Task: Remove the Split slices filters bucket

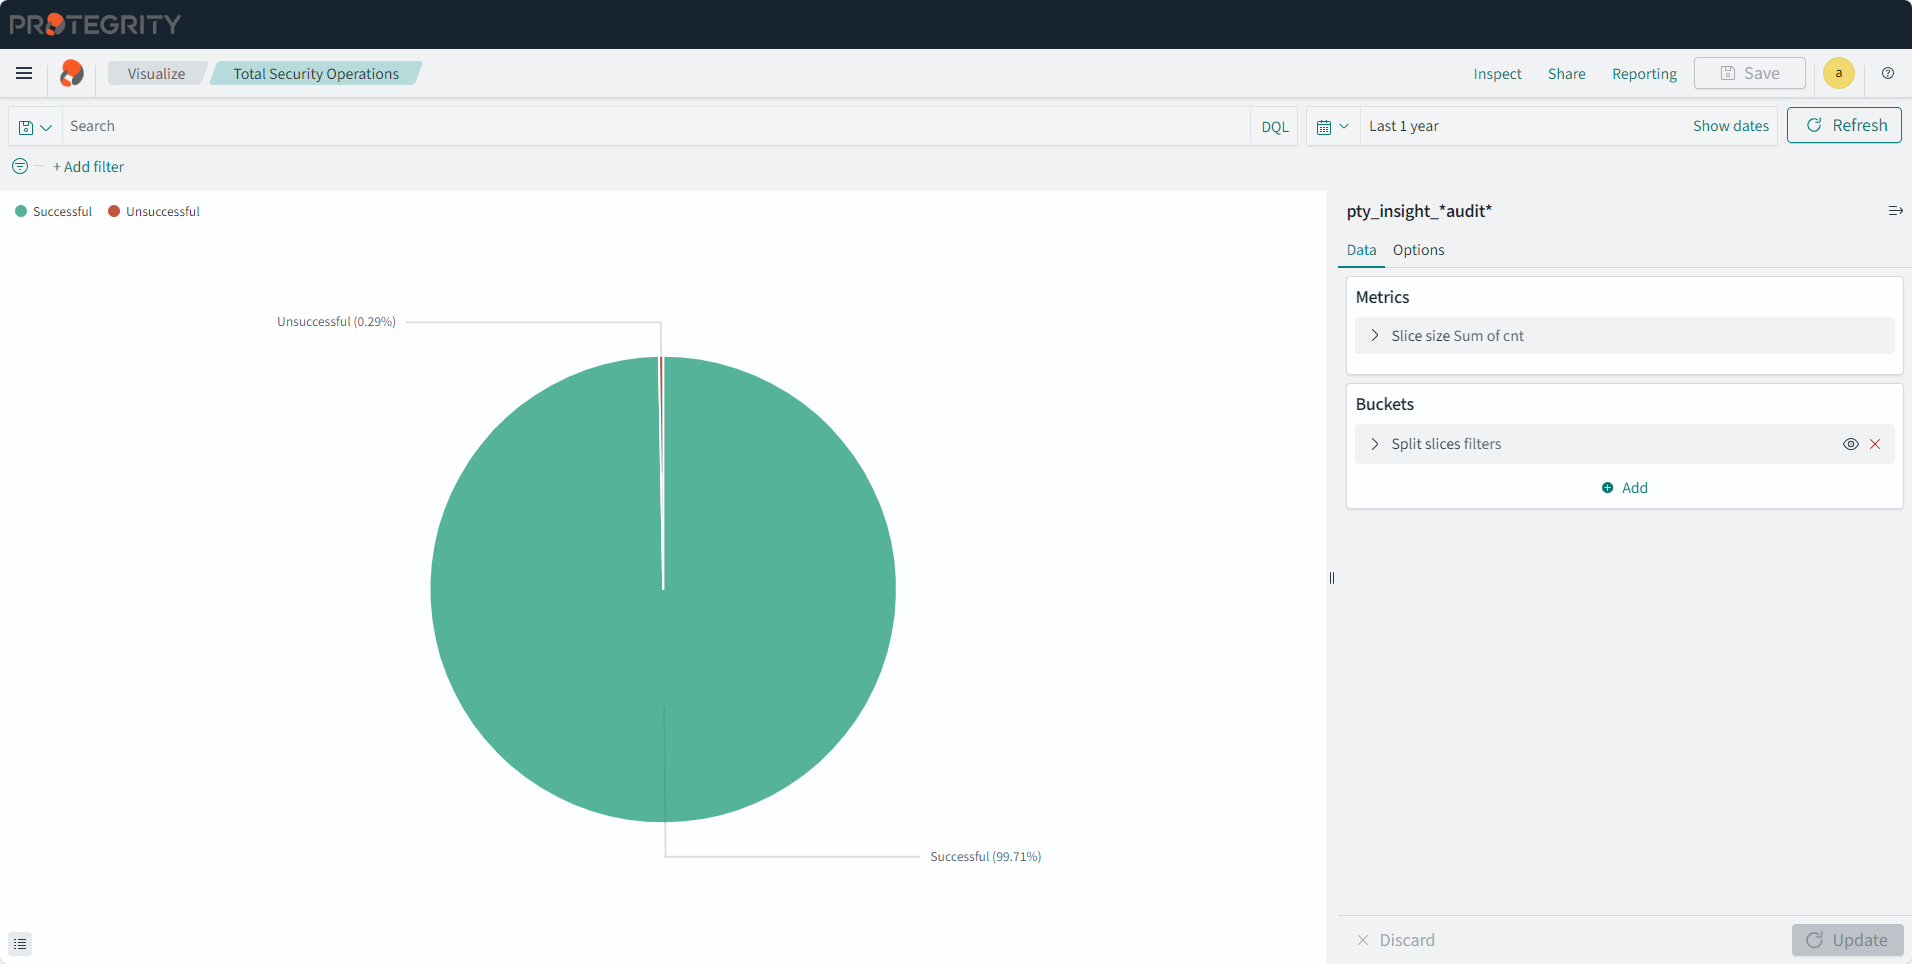Action: 1875,444
